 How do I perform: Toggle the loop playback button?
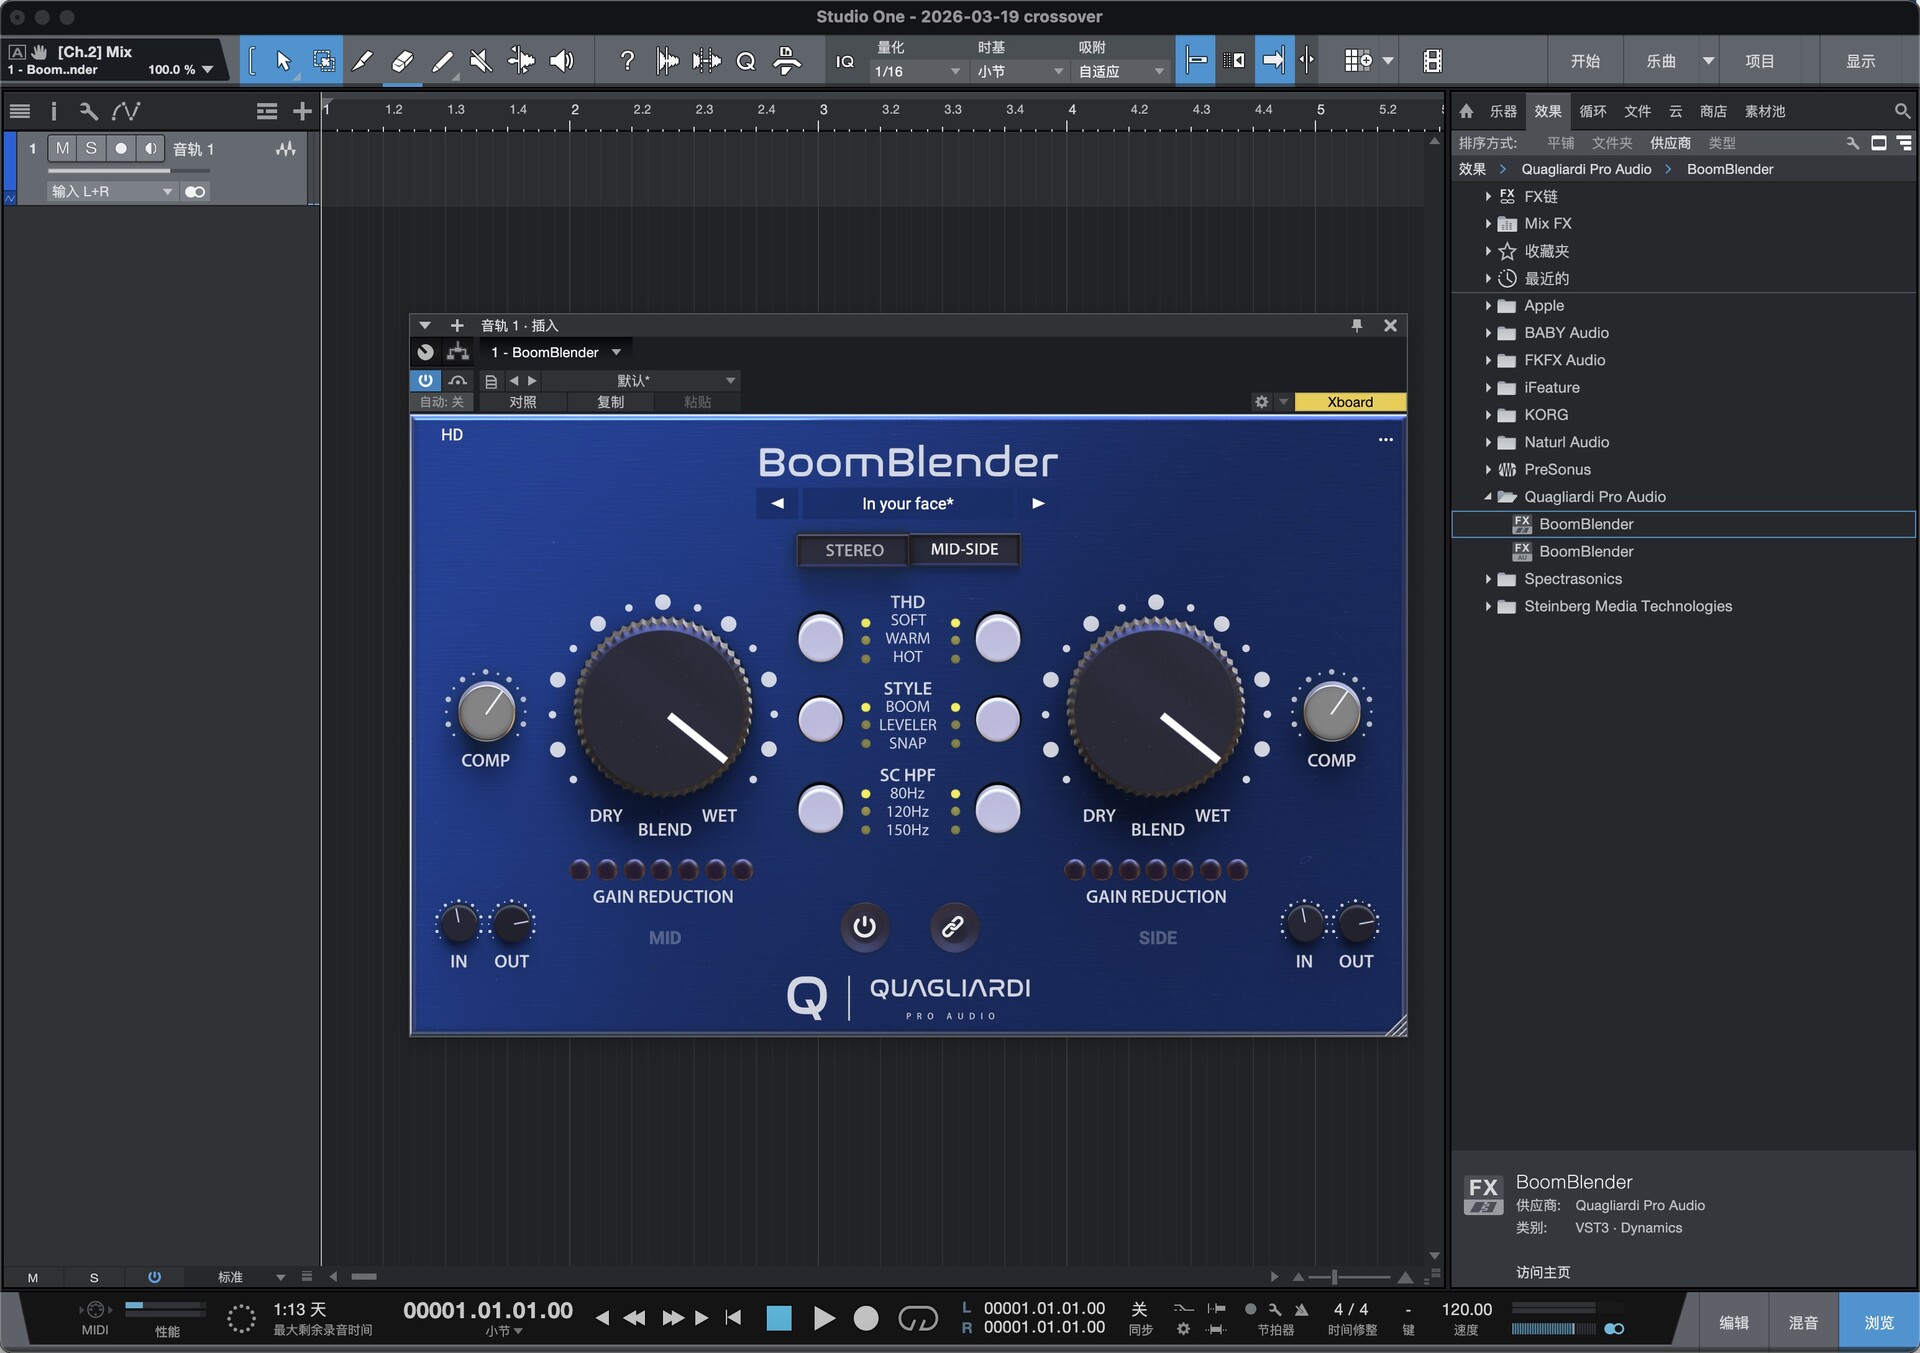[917, 1319]
